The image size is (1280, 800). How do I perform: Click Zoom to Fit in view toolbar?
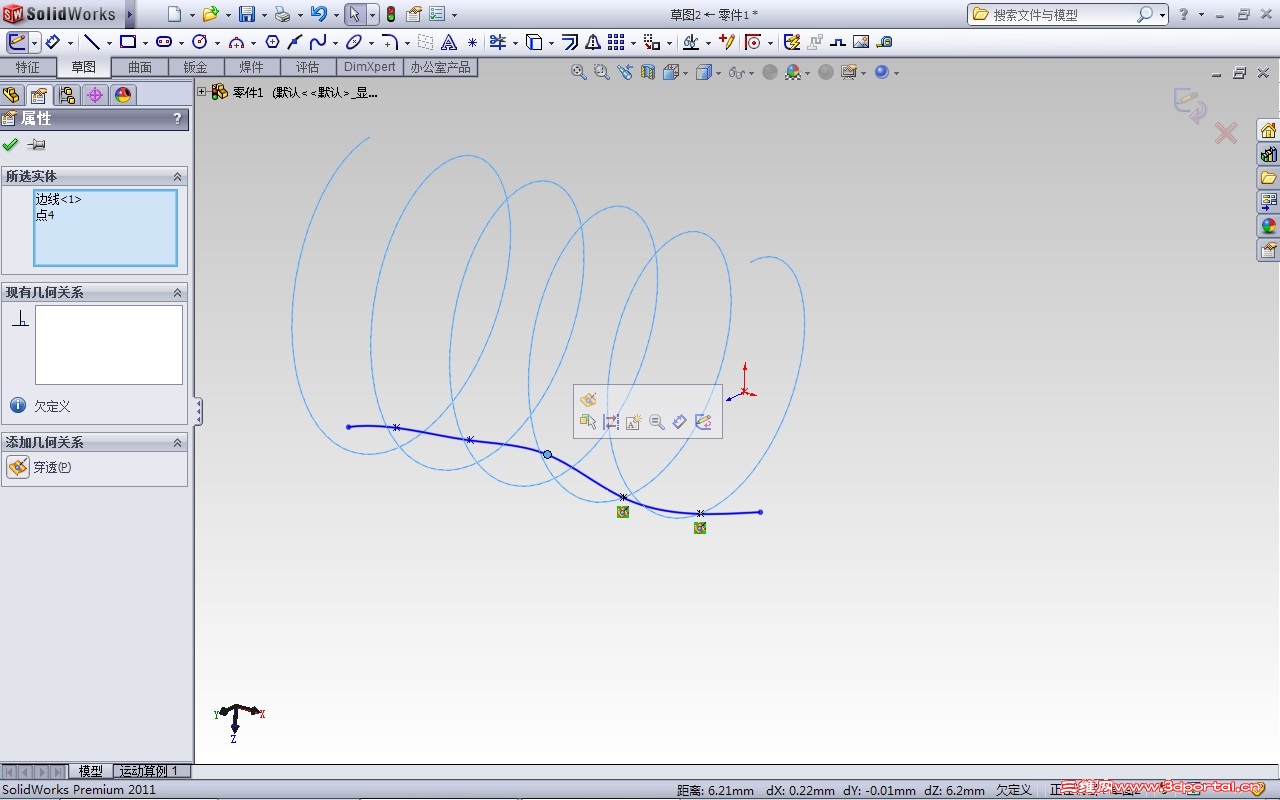pos(578,72)
